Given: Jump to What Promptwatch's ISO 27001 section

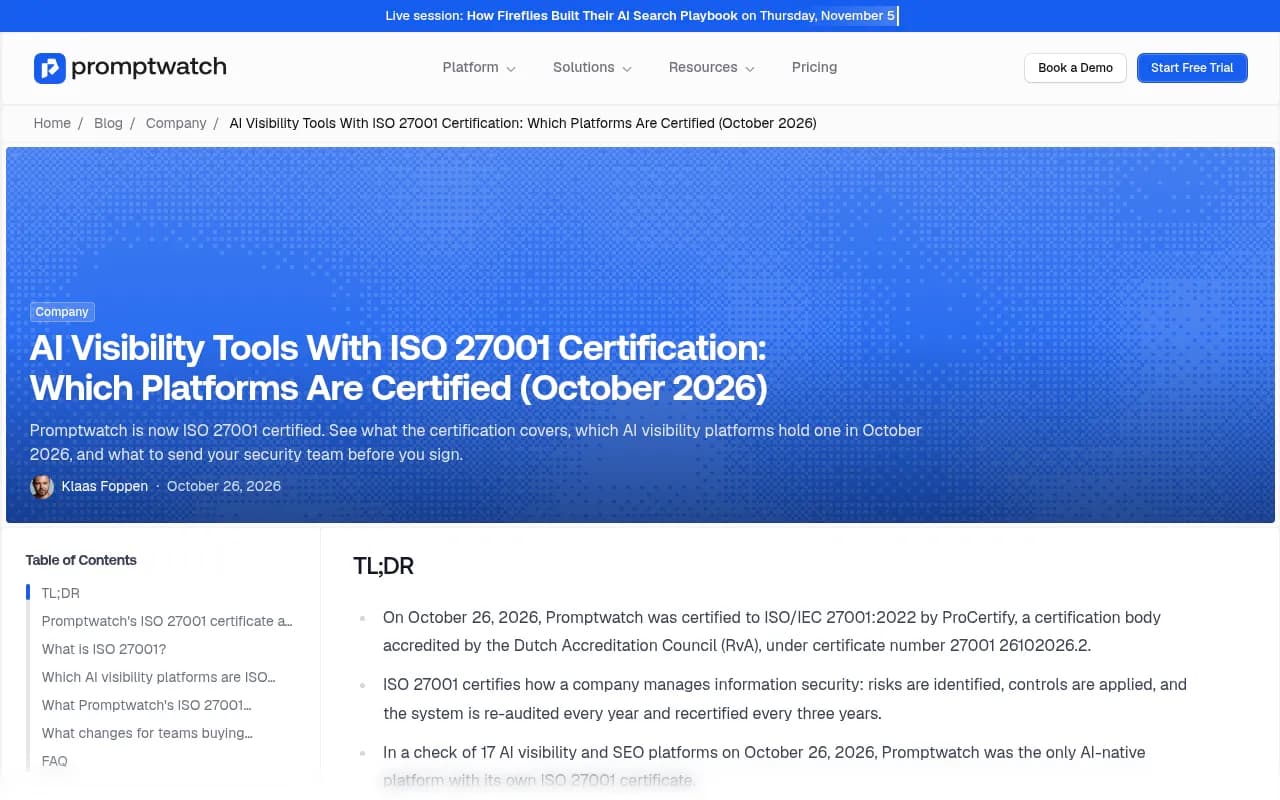Looking at the screenshot, I should tap(146, 705).
